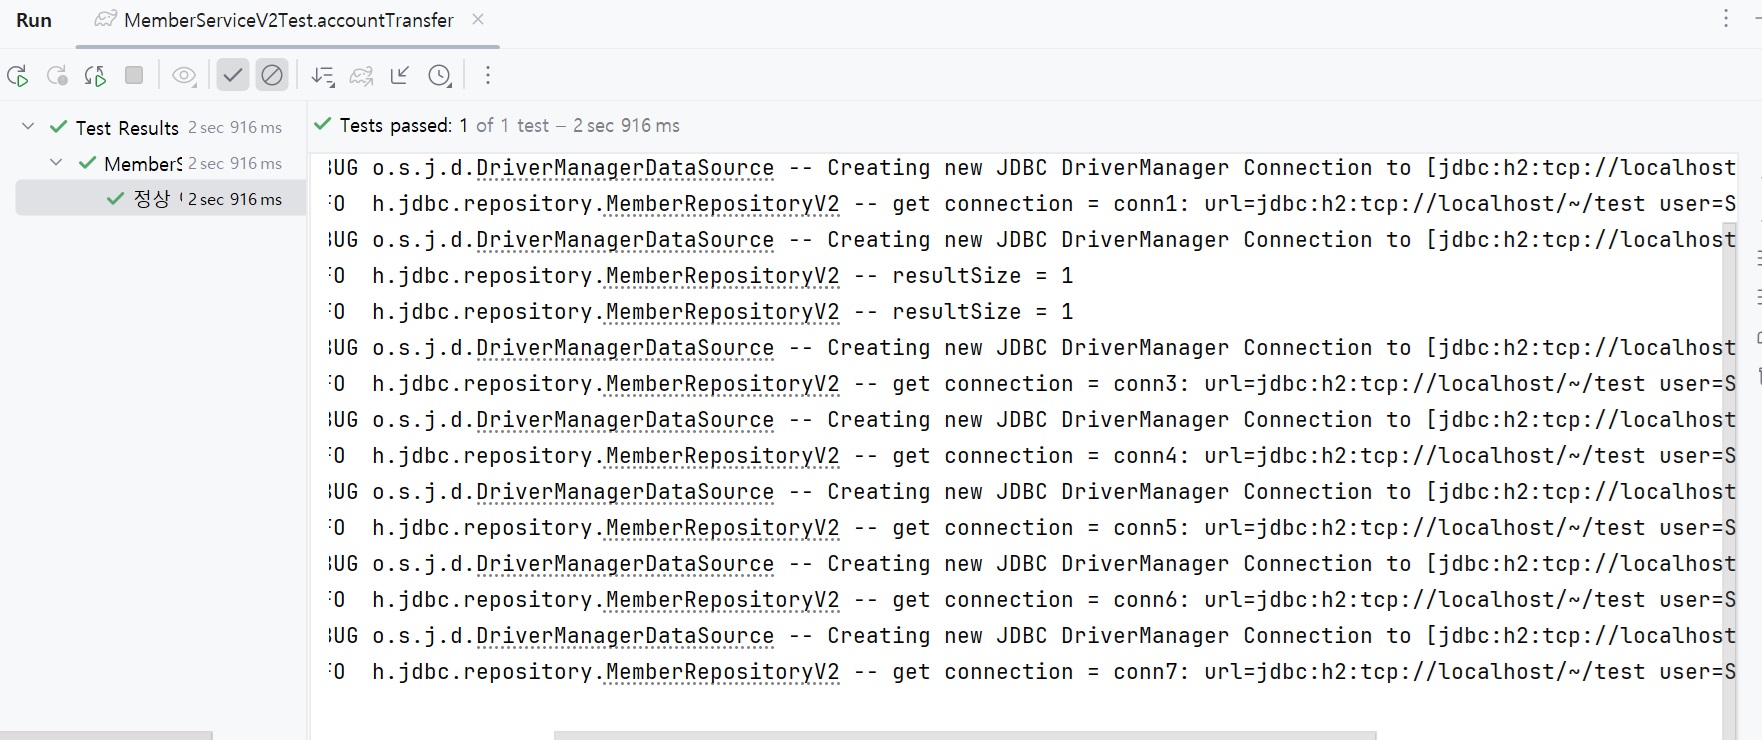
Task: Open Run panel options kebab menu
Action: tap(1725, 19)
